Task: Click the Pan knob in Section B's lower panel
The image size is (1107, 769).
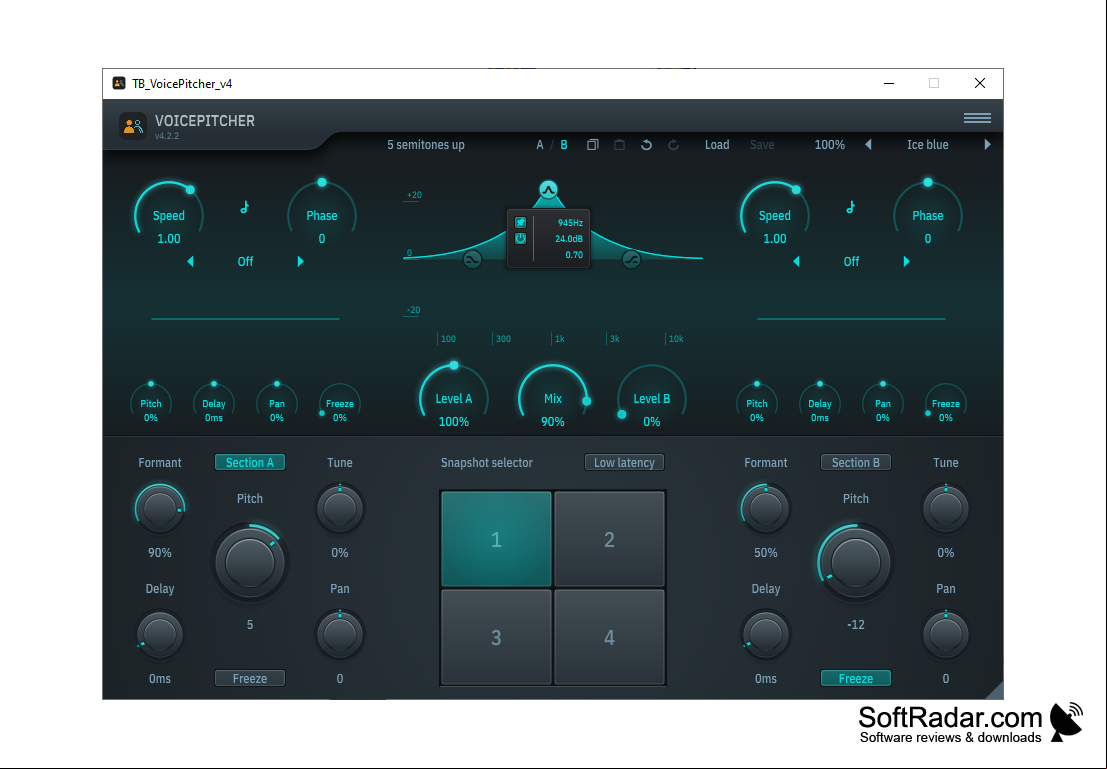Action: 945,635
